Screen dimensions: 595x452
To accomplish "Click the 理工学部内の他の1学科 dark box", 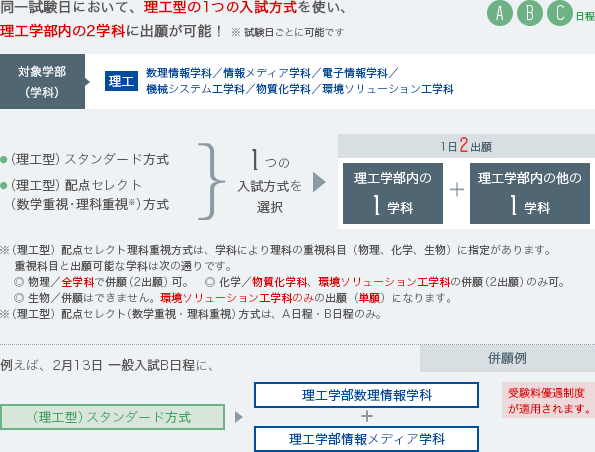I will click(530, 193).
